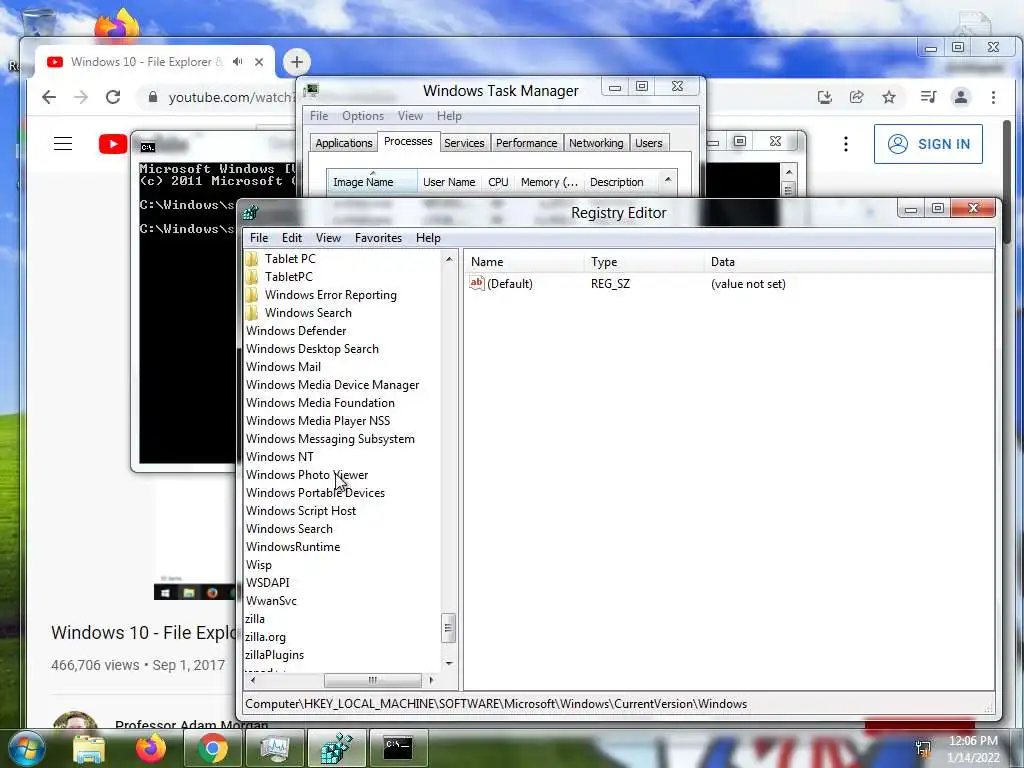Switch to Networking tab in Task Manager
Viewport: 1024px width, 768px height.
[x=596, y=143]
